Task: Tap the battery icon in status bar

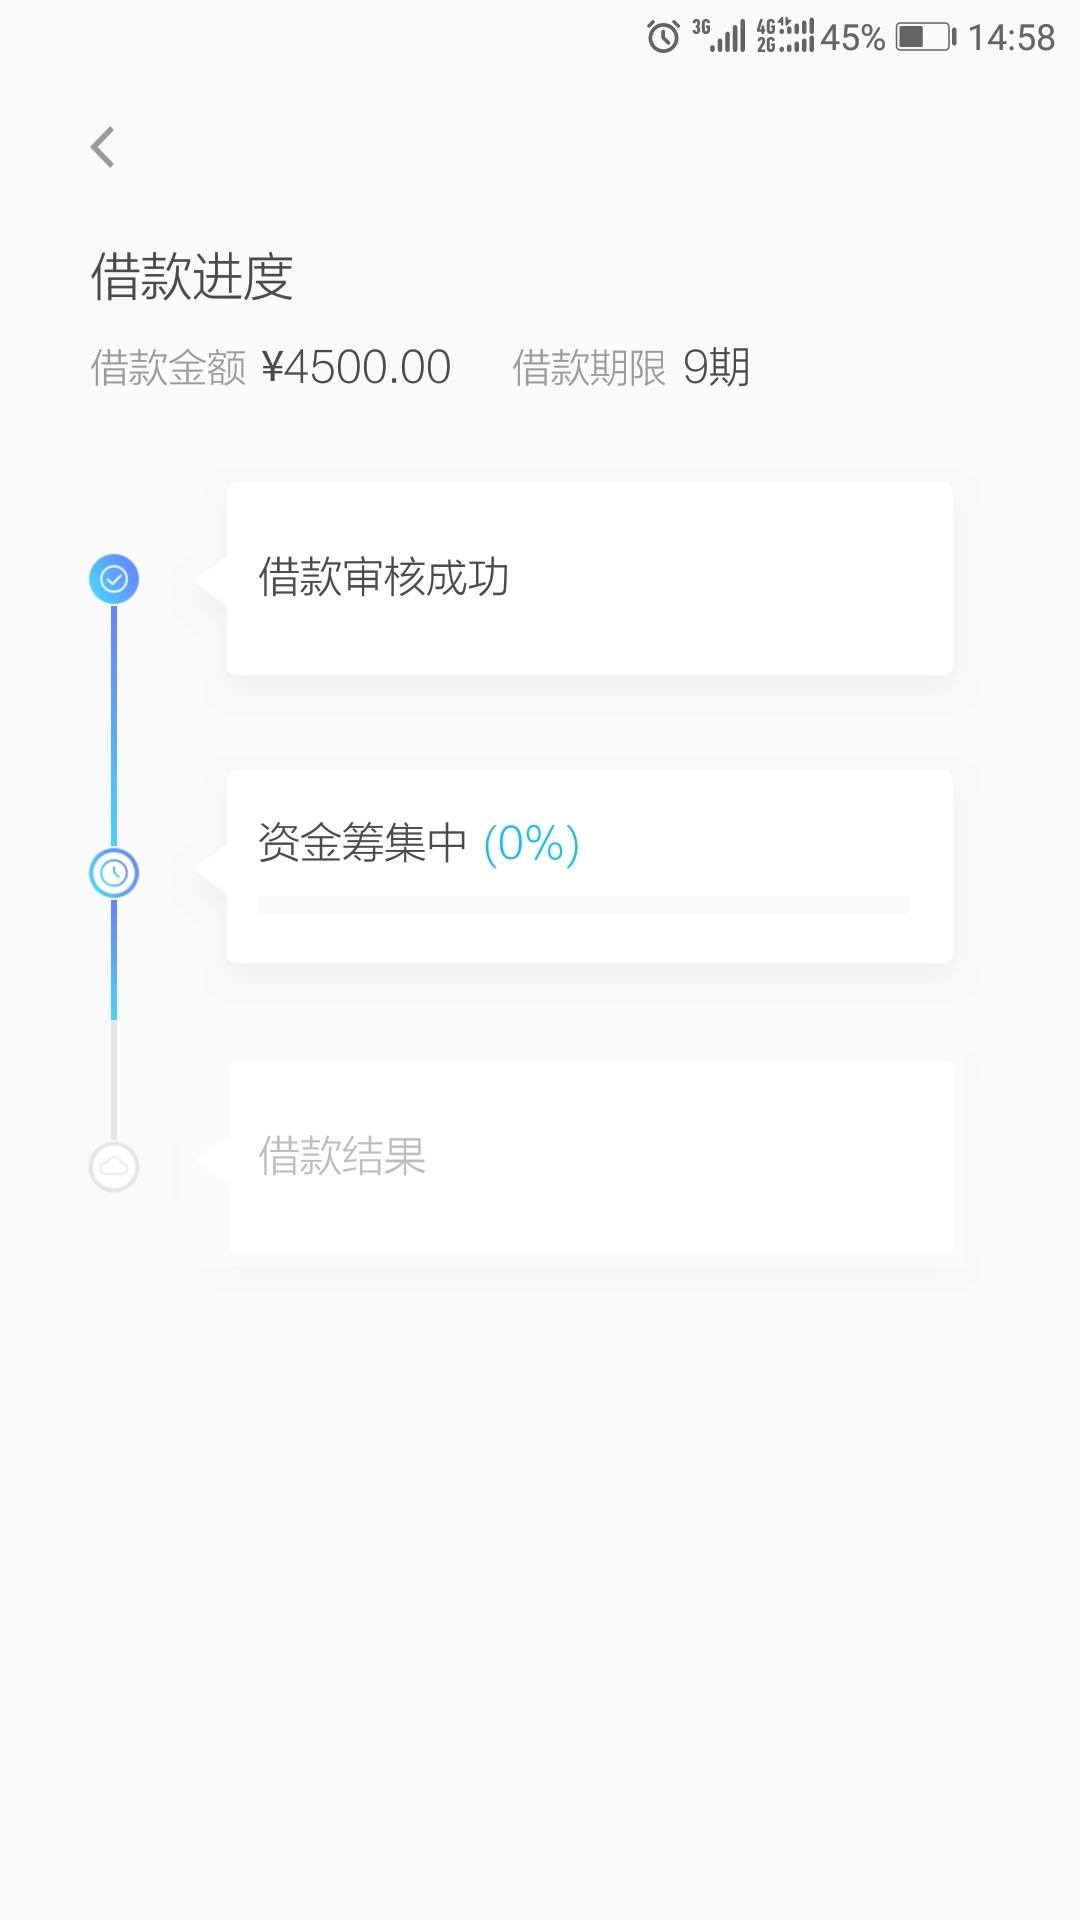Action: click(x=926, y=38)
